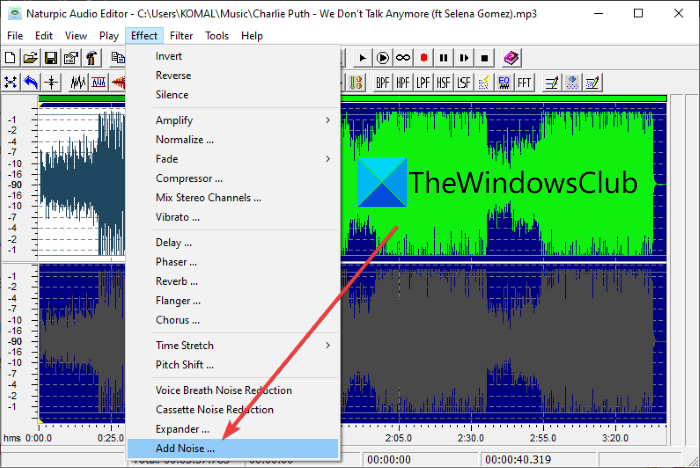Click the four-arrow zoom-fit icon
The height and width of the screenshot is (468, 700).
coord(10,83)
